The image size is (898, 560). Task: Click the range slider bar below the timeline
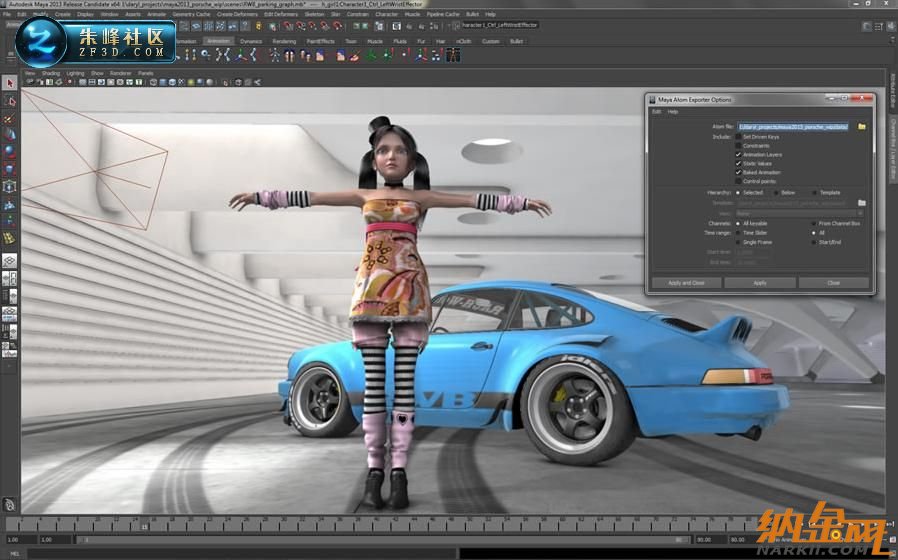coord(383,539)
